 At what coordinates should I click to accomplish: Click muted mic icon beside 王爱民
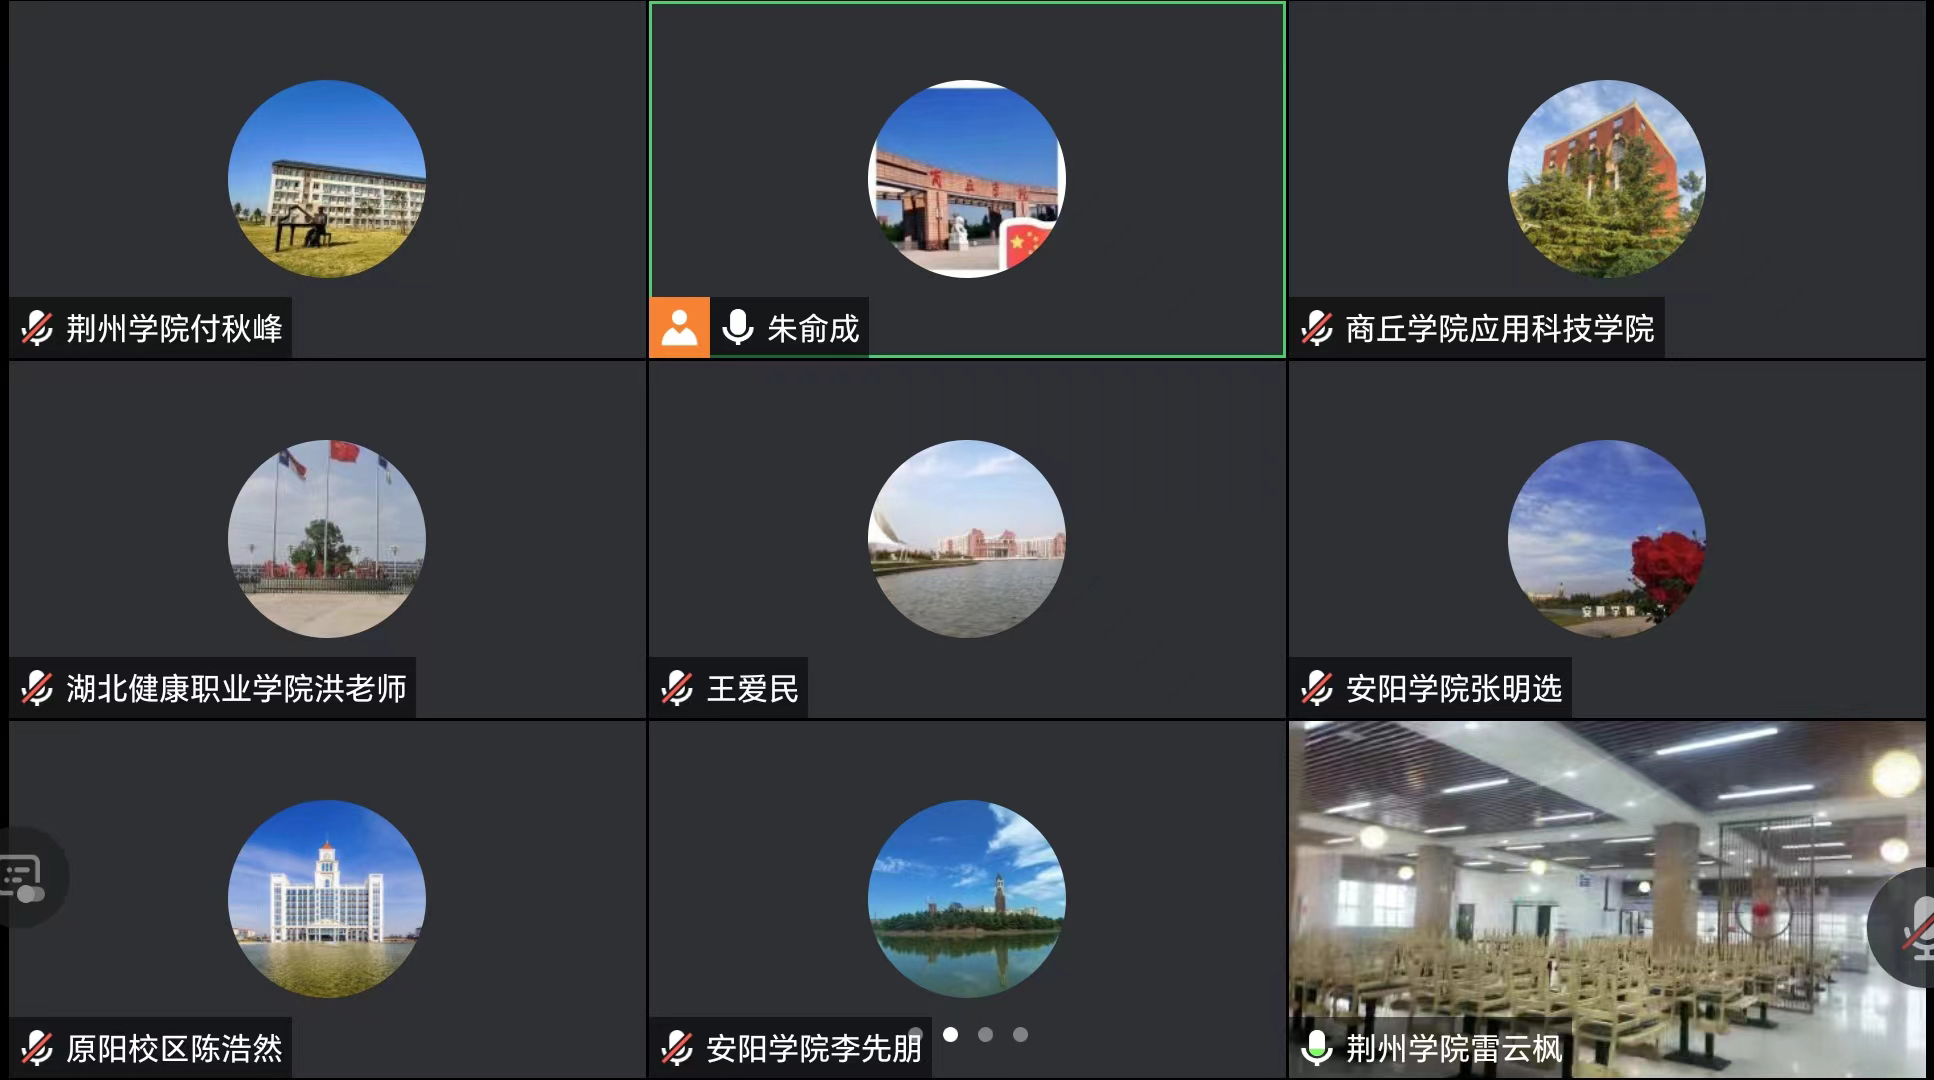677,688
